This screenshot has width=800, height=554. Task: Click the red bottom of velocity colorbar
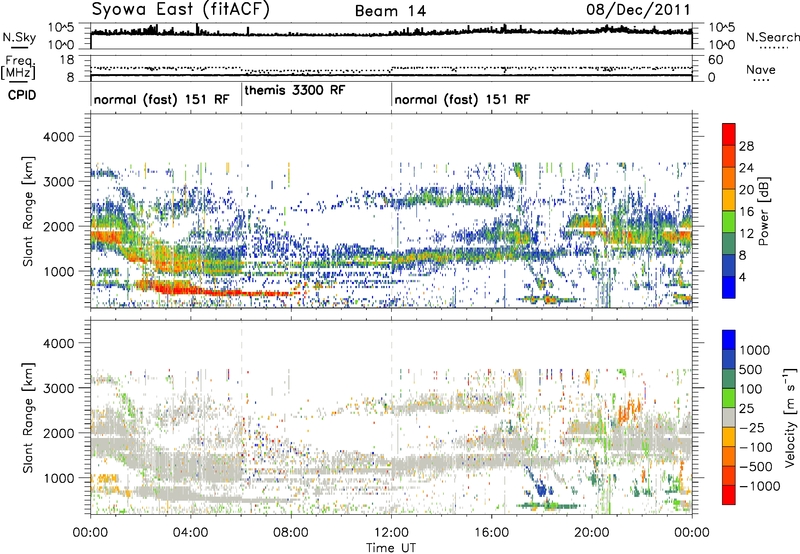729,495
